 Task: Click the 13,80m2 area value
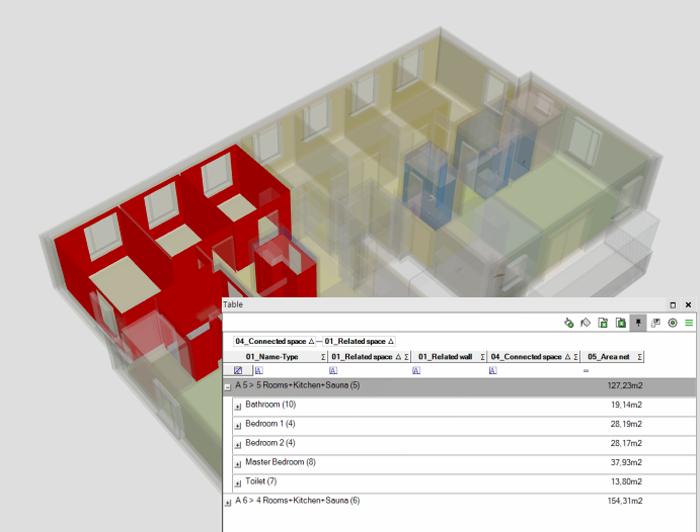click(x=626, y=482)
